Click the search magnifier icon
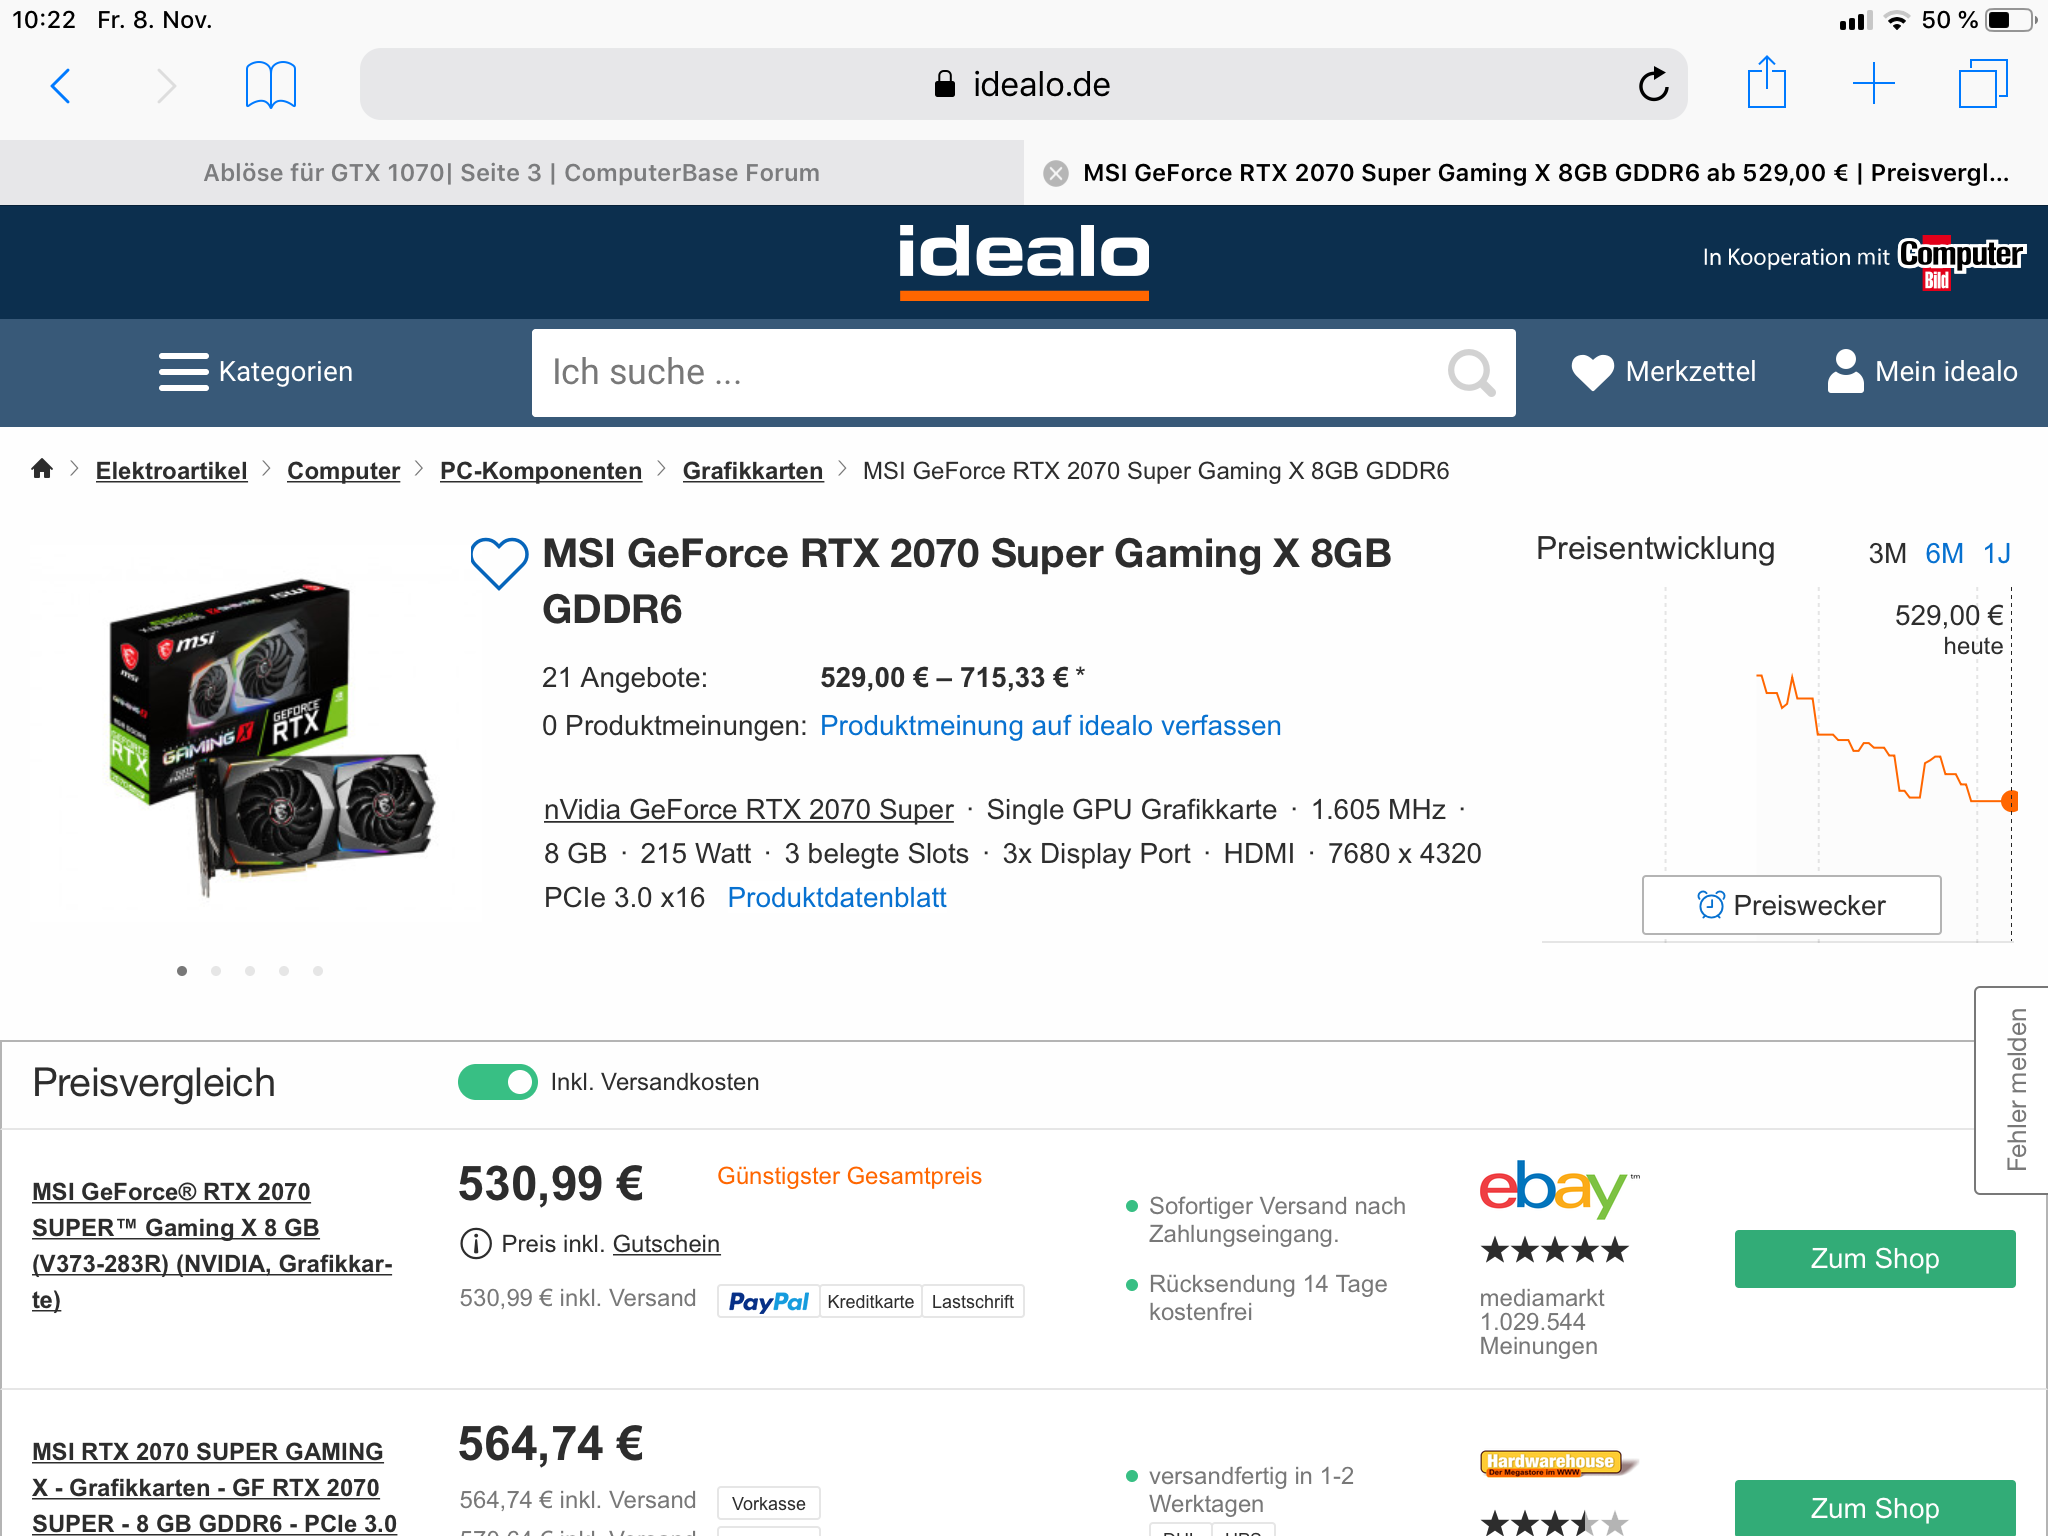Viewport: 2048px width, 1536px height. pos(1471,373)
